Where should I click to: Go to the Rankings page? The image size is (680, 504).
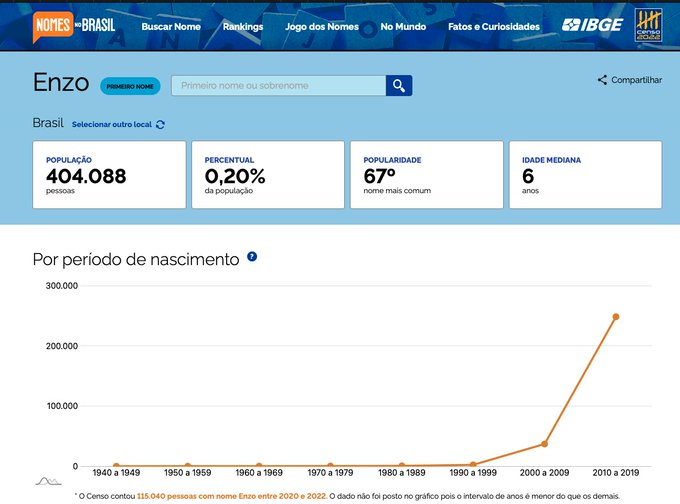pos(243,27)
